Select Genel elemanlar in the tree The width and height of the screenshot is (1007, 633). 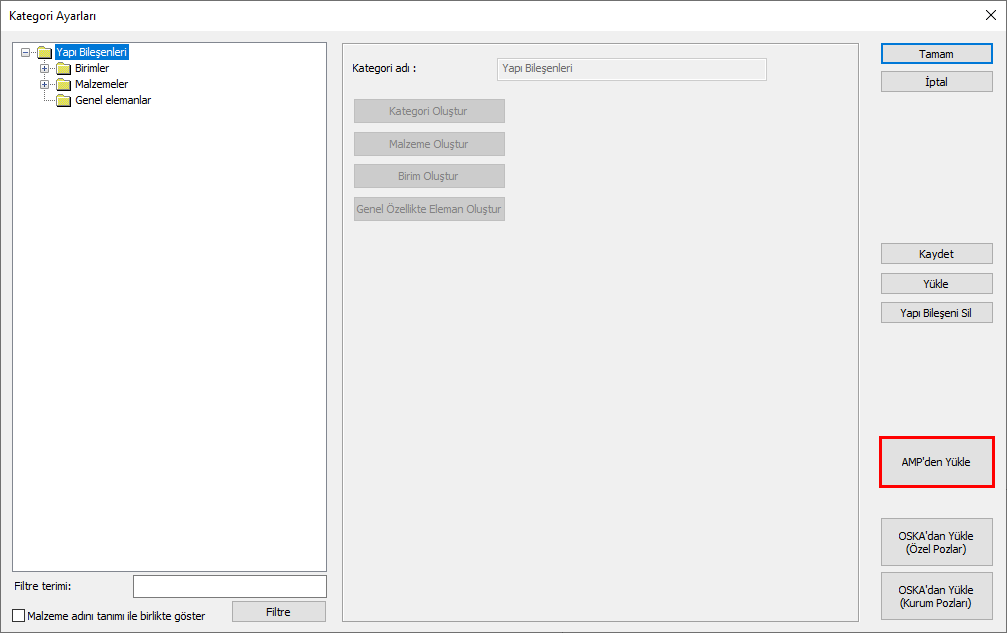(x=113, y=100)
